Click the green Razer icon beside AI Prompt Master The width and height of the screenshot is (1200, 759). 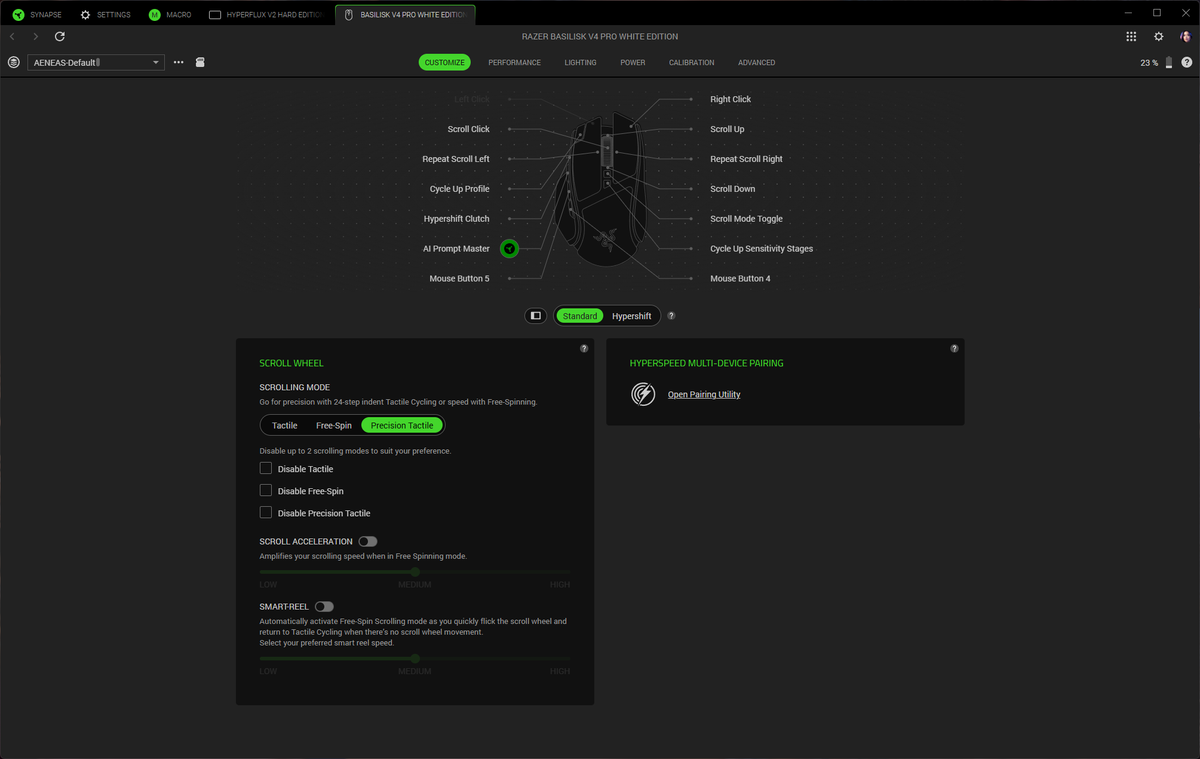pyautogui.click(x=510, y=248)
